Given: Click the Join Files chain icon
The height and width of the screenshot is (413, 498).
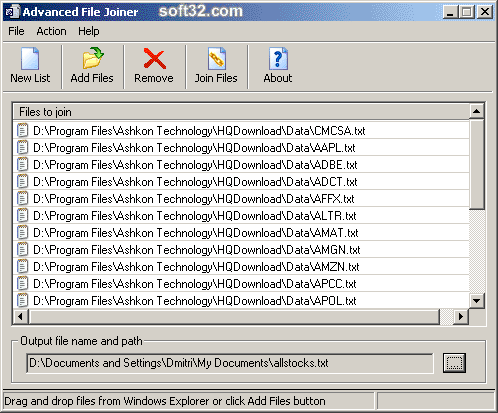Looking at the screenshot, I should [217, 58].
